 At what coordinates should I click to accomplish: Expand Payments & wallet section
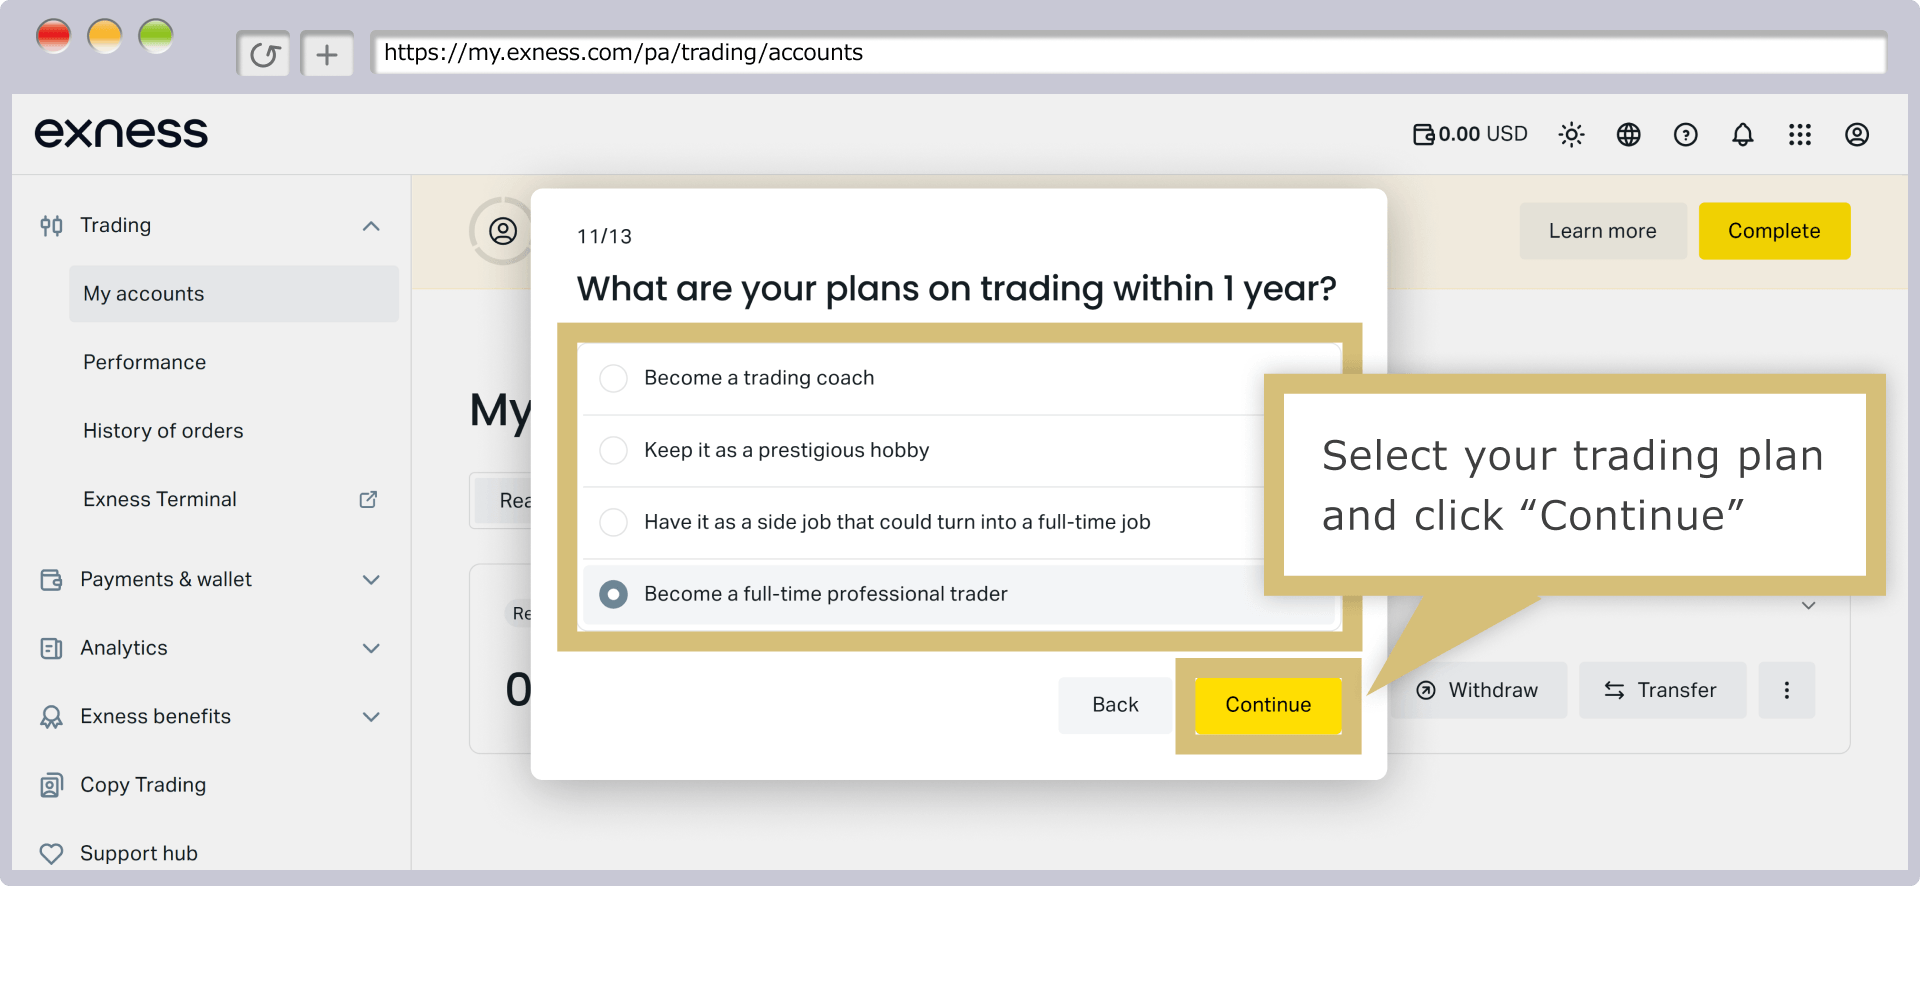[371, 580]
